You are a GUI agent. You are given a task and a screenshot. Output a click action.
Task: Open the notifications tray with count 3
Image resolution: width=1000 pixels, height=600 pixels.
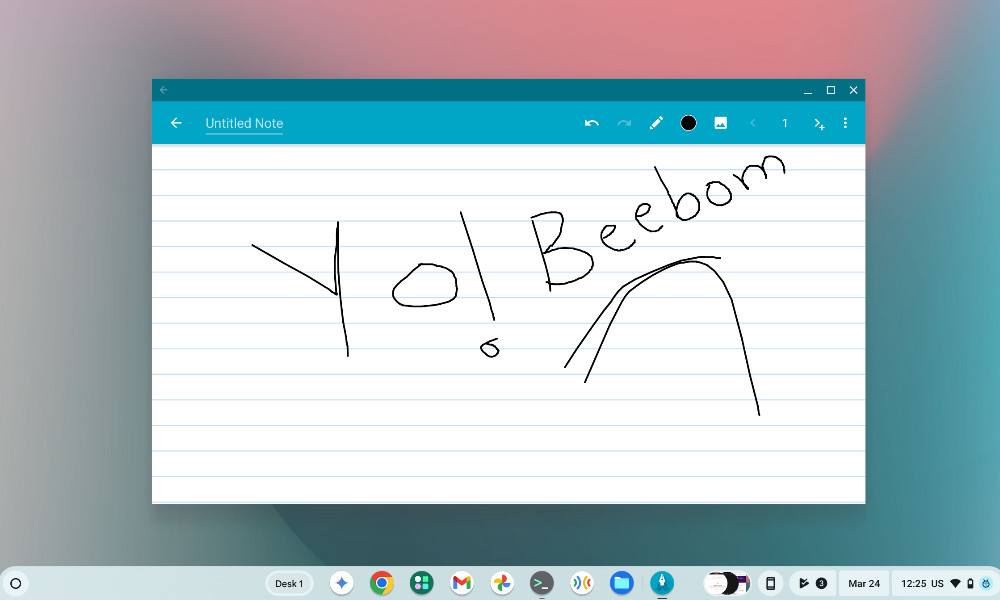812,583
